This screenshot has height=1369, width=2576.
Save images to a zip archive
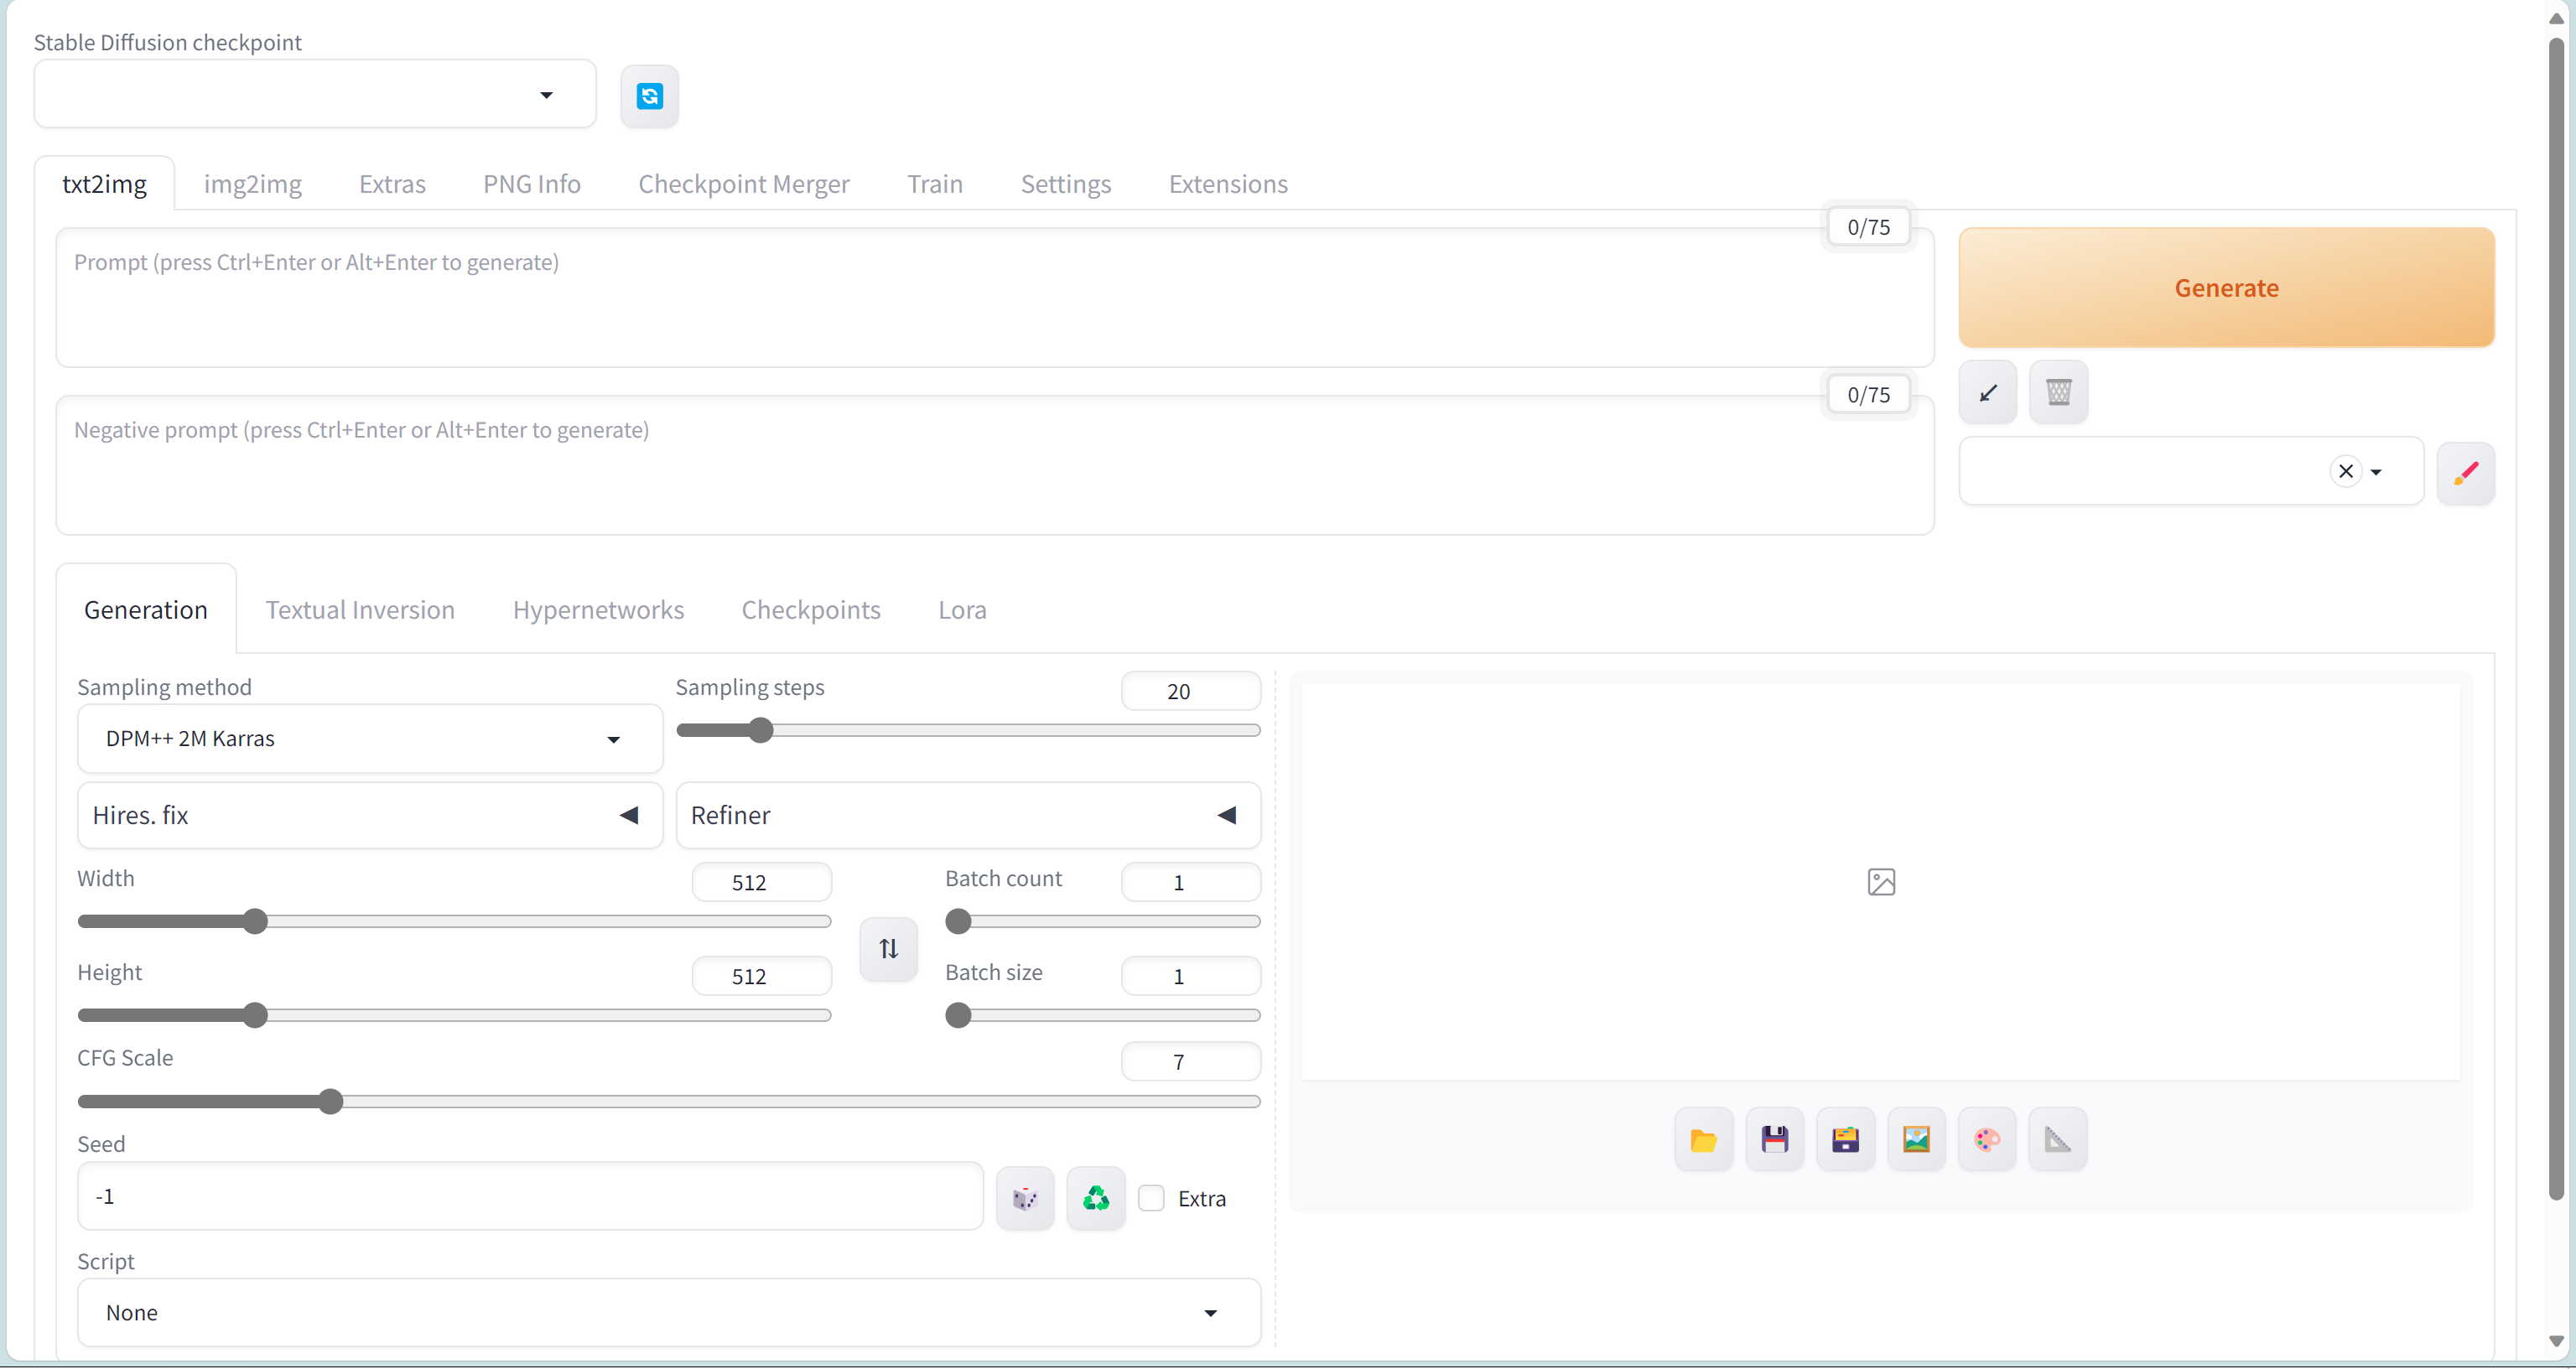[1845, 1139]
